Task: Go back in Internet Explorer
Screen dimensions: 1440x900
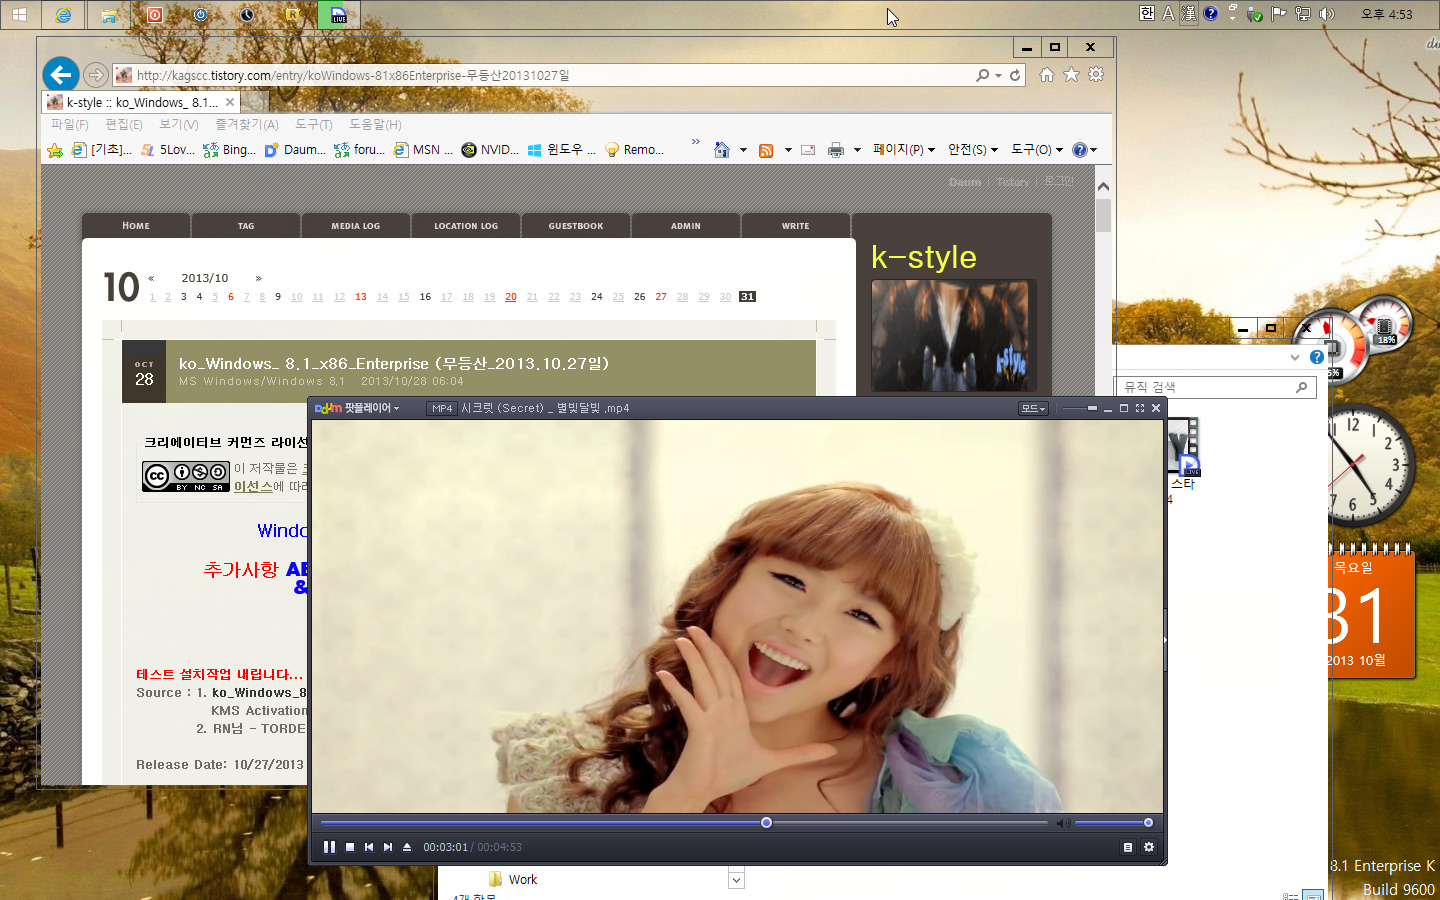Action: click(61, 74)
